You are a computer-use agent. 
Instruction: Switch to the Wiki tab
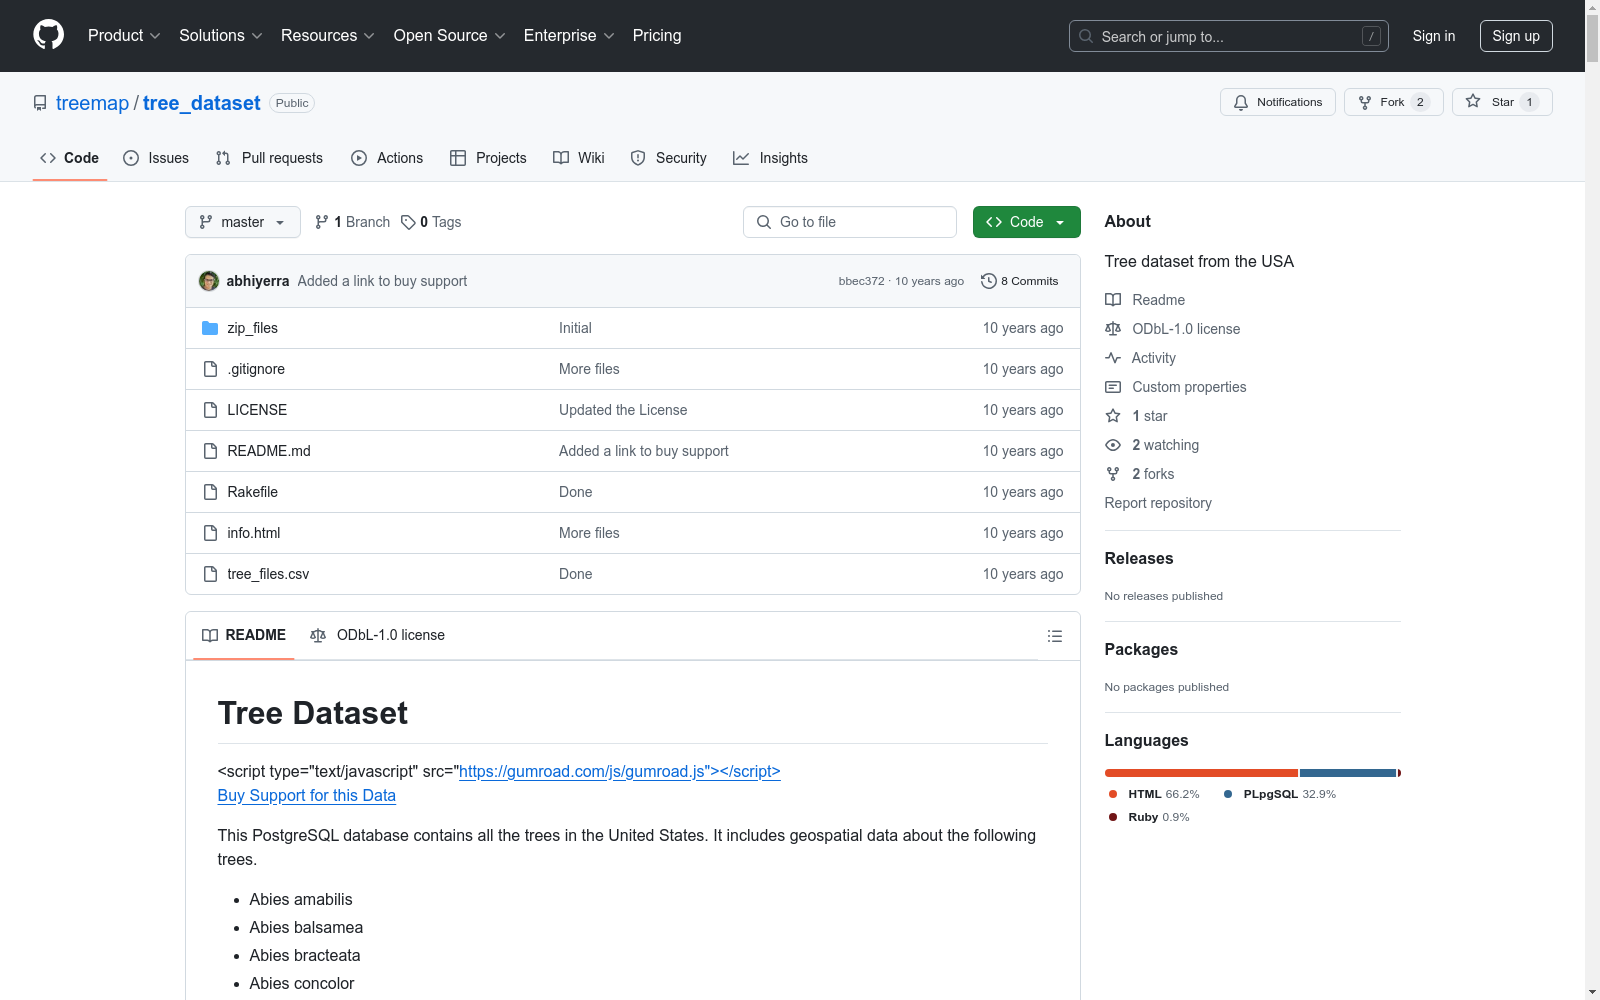pos(579,158)
